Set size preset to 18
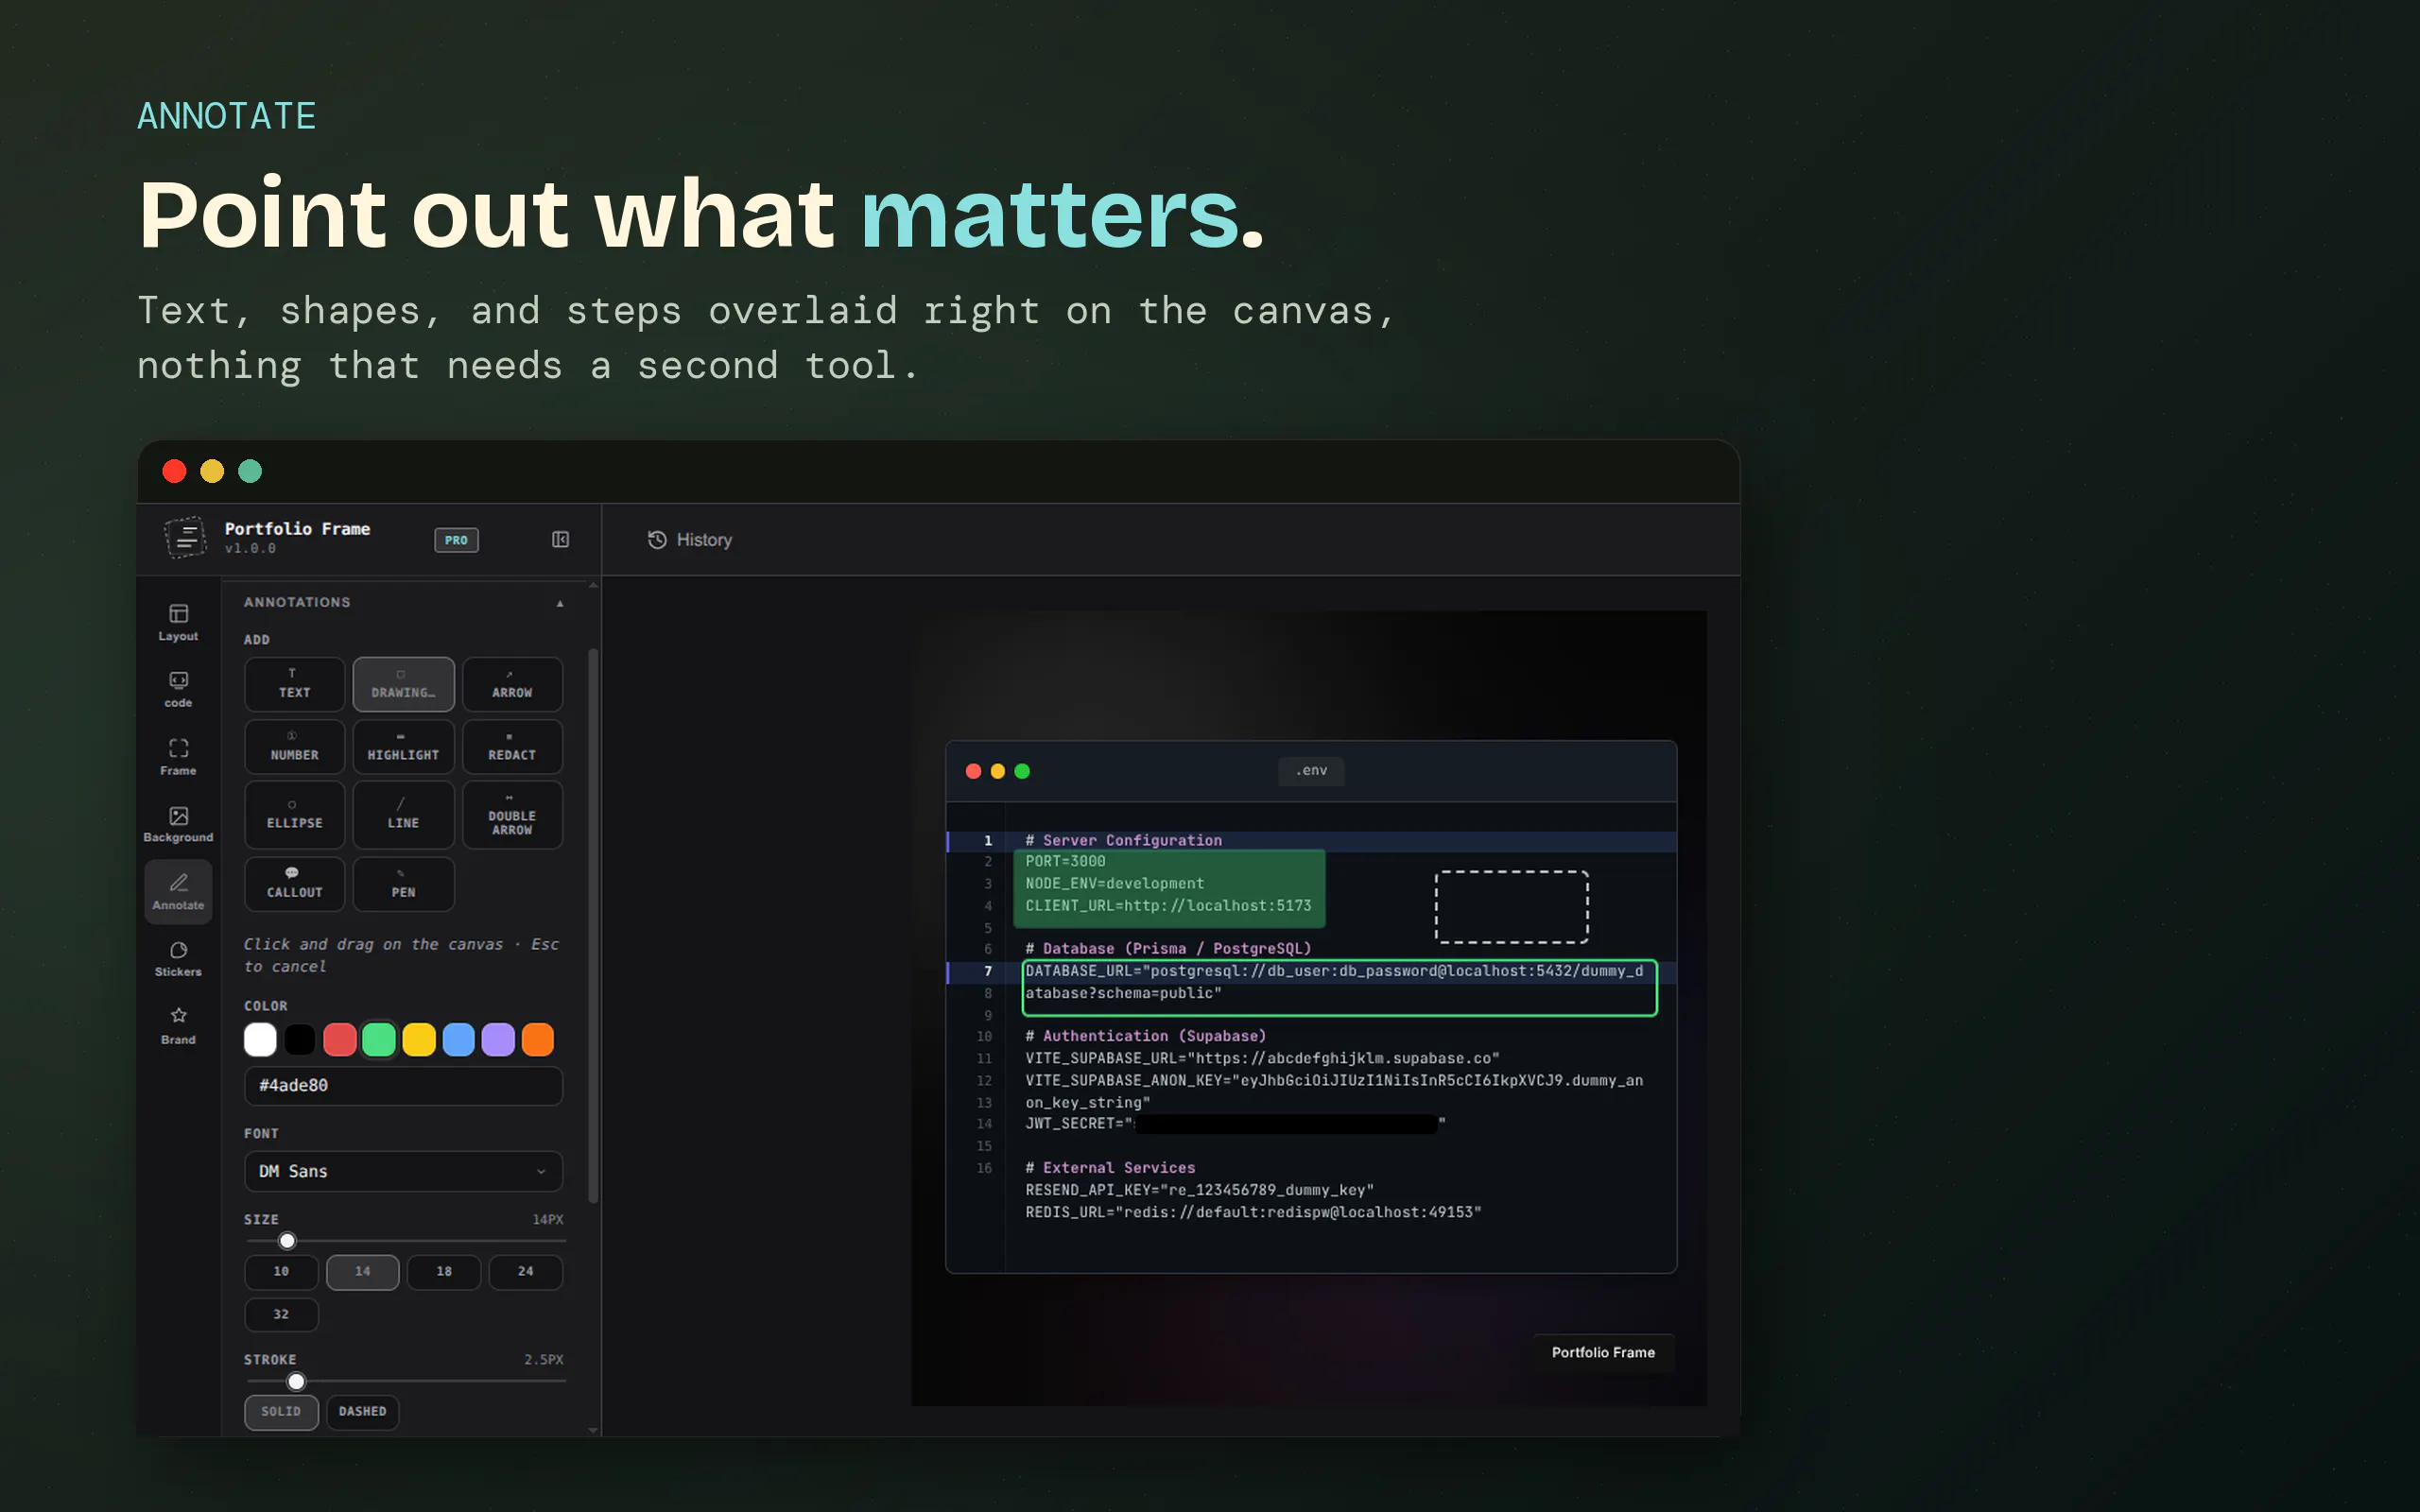This screenshot has width=2420, height=1512. click(x=444, y=1272)
